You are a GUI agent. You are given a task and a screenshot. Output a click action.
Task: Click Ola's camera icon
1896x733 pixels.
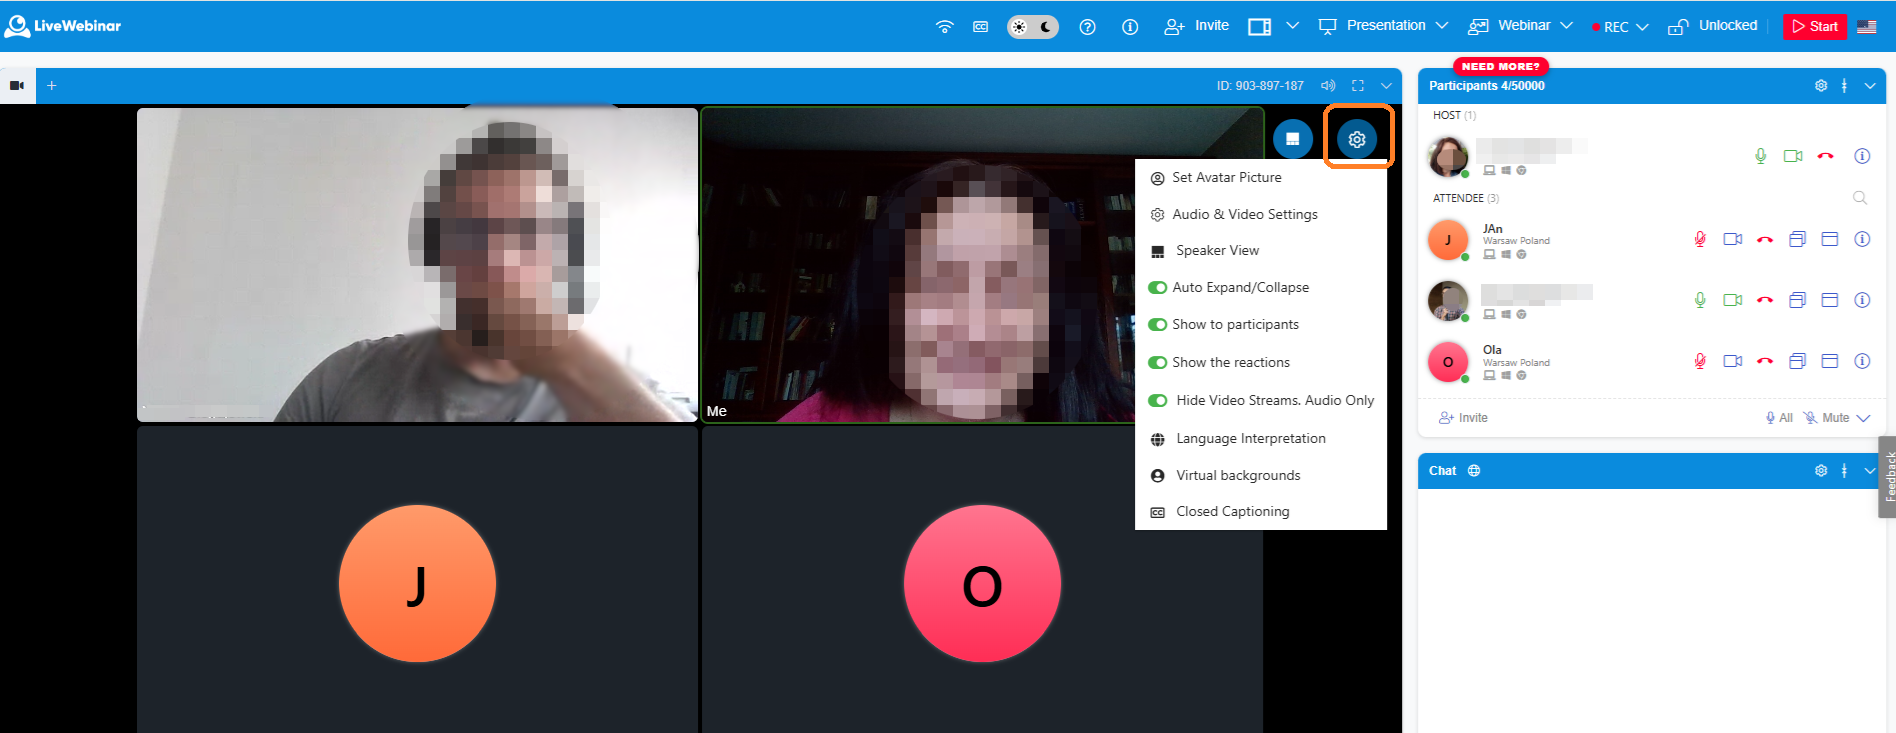click(x=1732, y=361)
